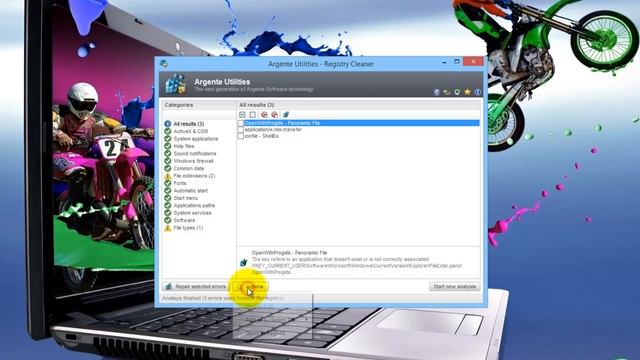Image resolution: width=640 pixels, height=360 pixels.
Task: Click the gold star icon in header
Action: (467, 92)
